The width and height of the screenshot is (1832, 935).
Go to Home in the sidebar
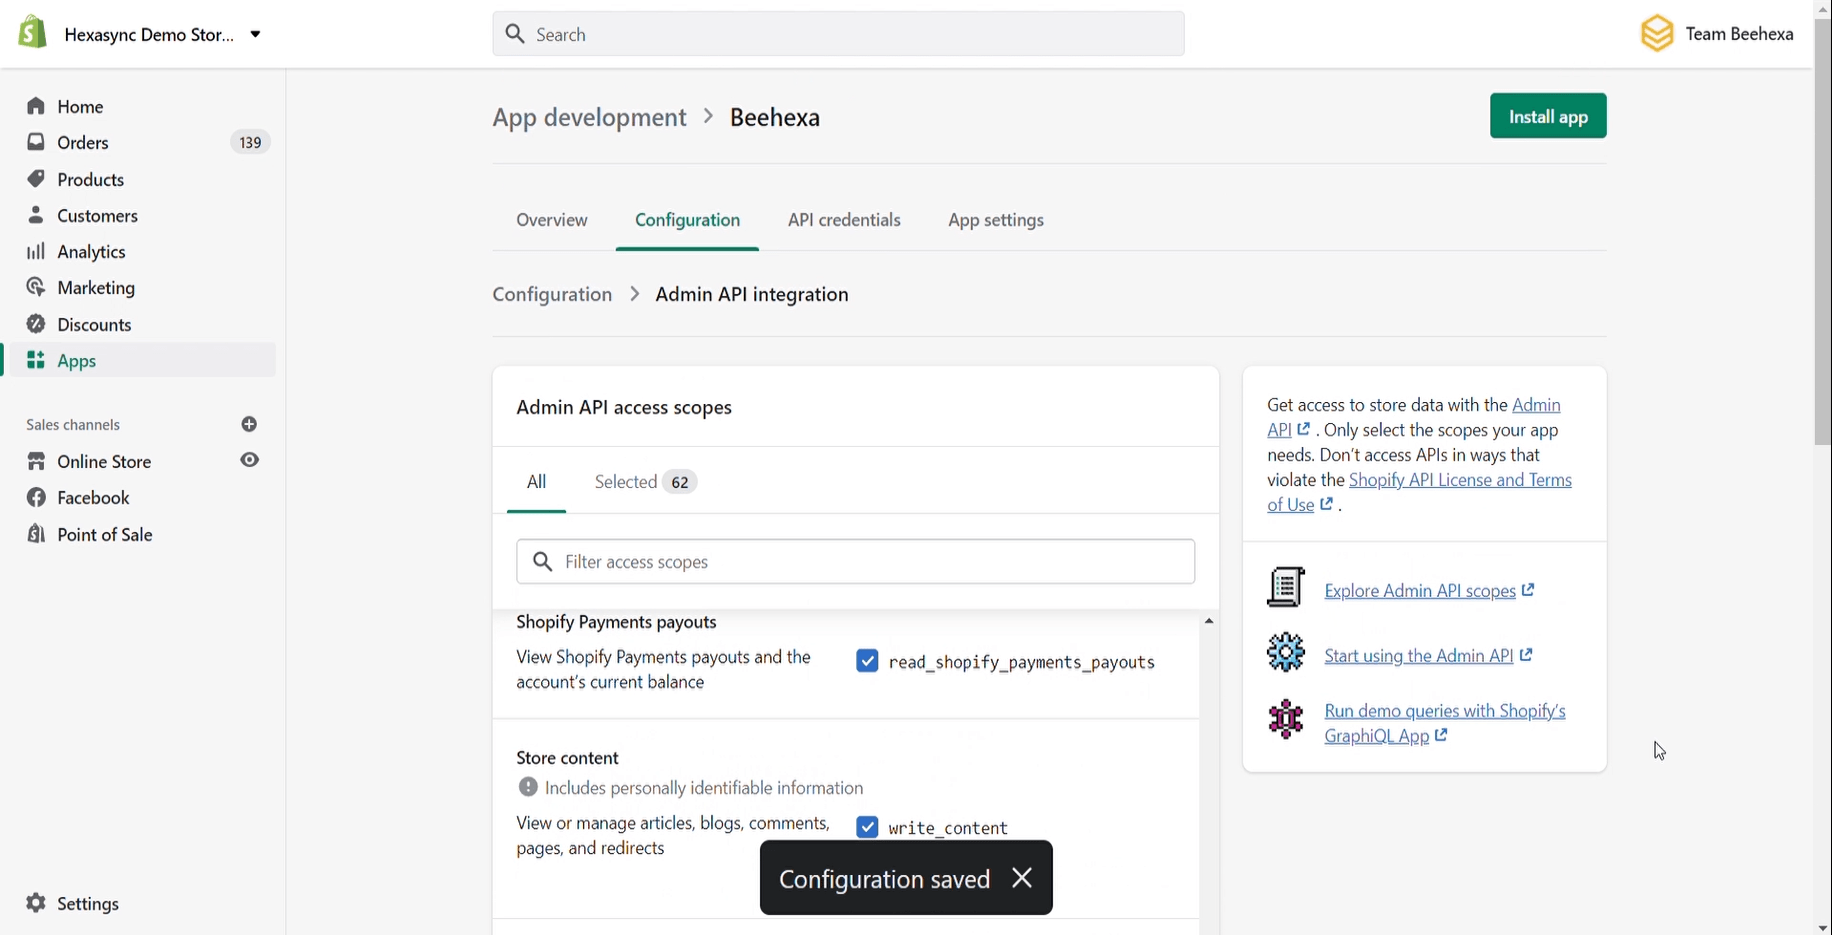[x=80, y=106]
